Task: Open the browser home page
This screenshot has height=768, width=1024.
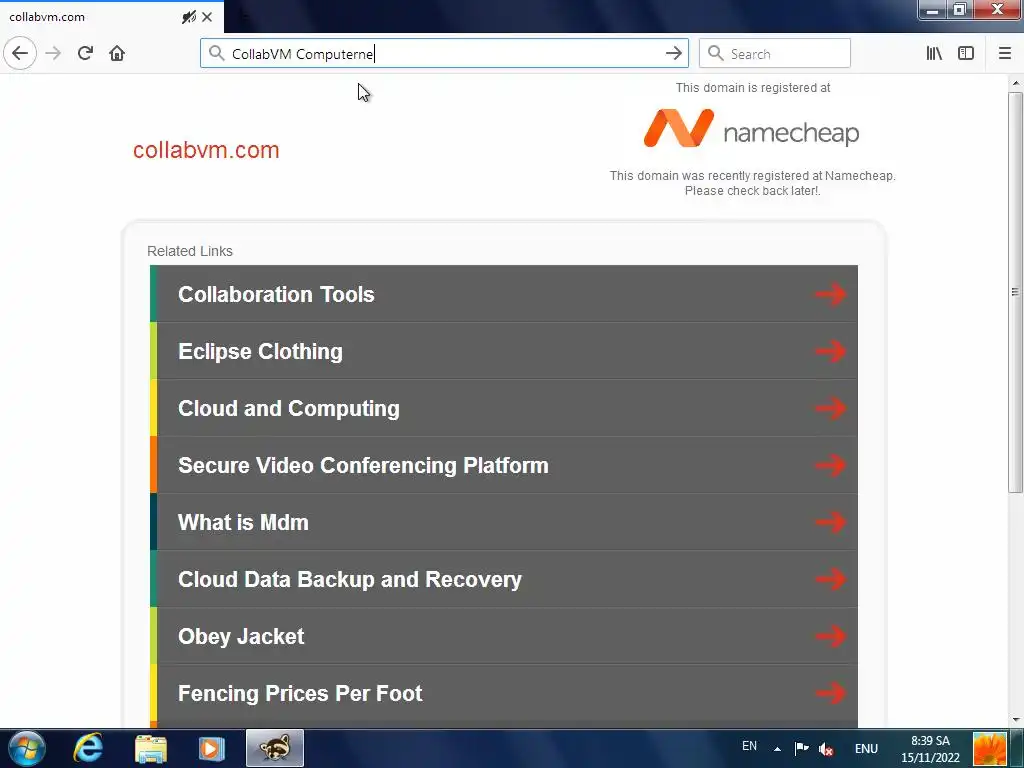Action: point(117,53)
